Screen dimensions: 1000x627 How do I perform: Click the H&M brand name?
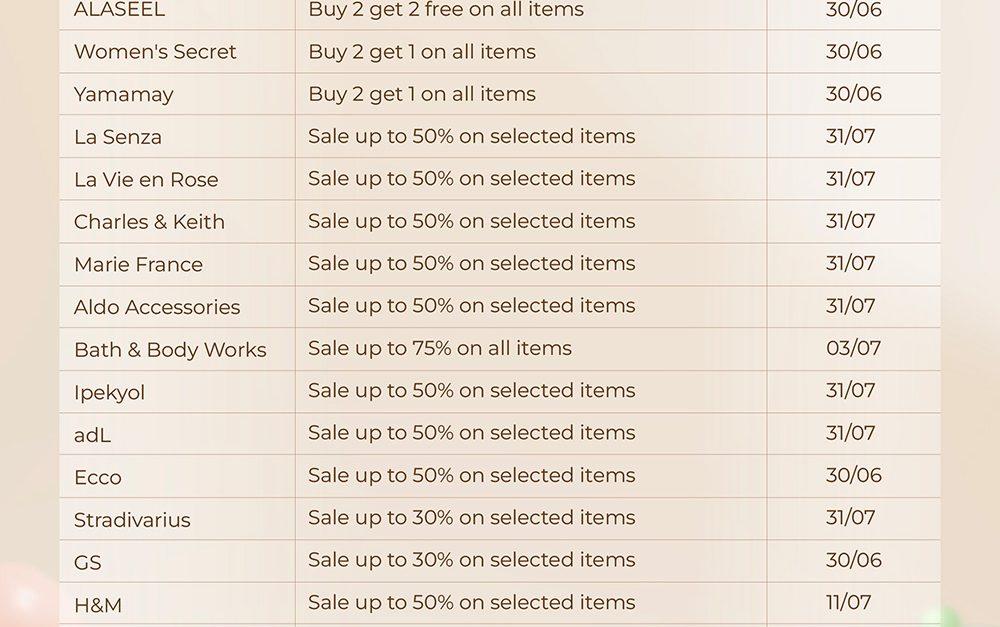tap(98, 605)
